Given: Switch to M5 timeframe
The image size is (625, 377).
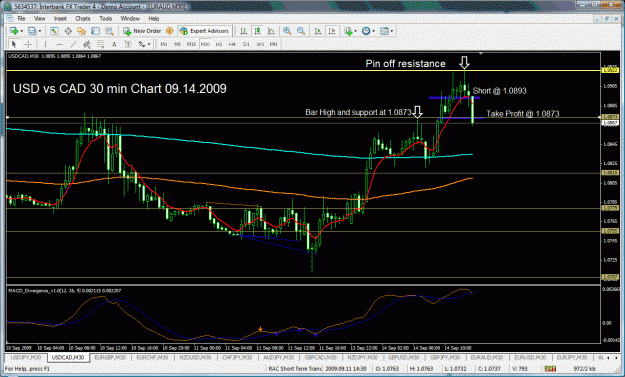Looking at the screenshot, I should [178, 44].
